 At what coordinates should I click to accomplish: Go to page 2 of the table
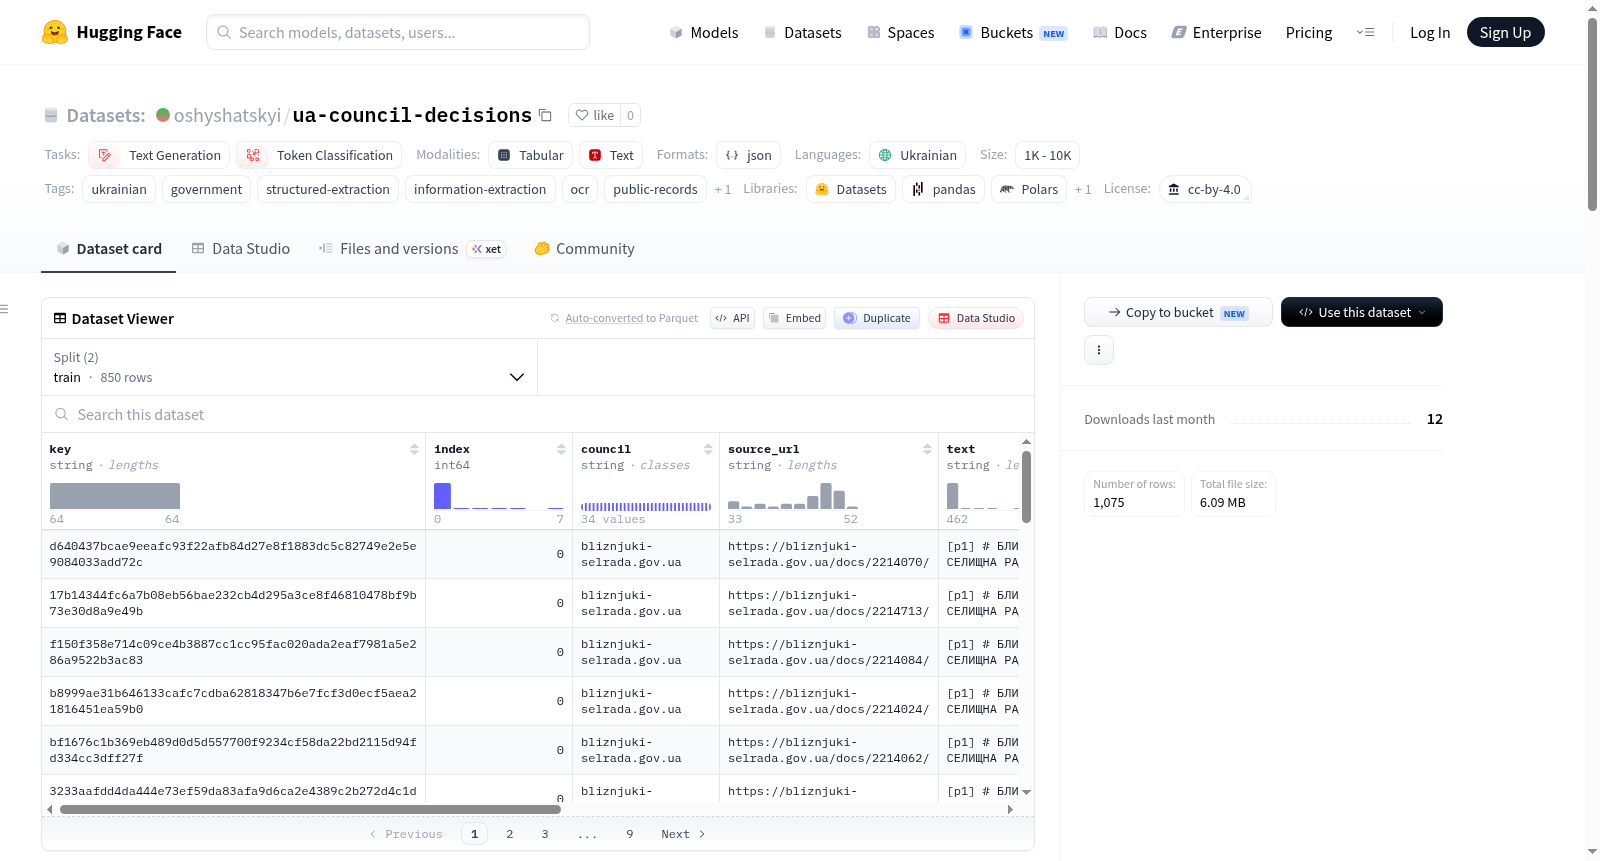(x=510, y=834)
